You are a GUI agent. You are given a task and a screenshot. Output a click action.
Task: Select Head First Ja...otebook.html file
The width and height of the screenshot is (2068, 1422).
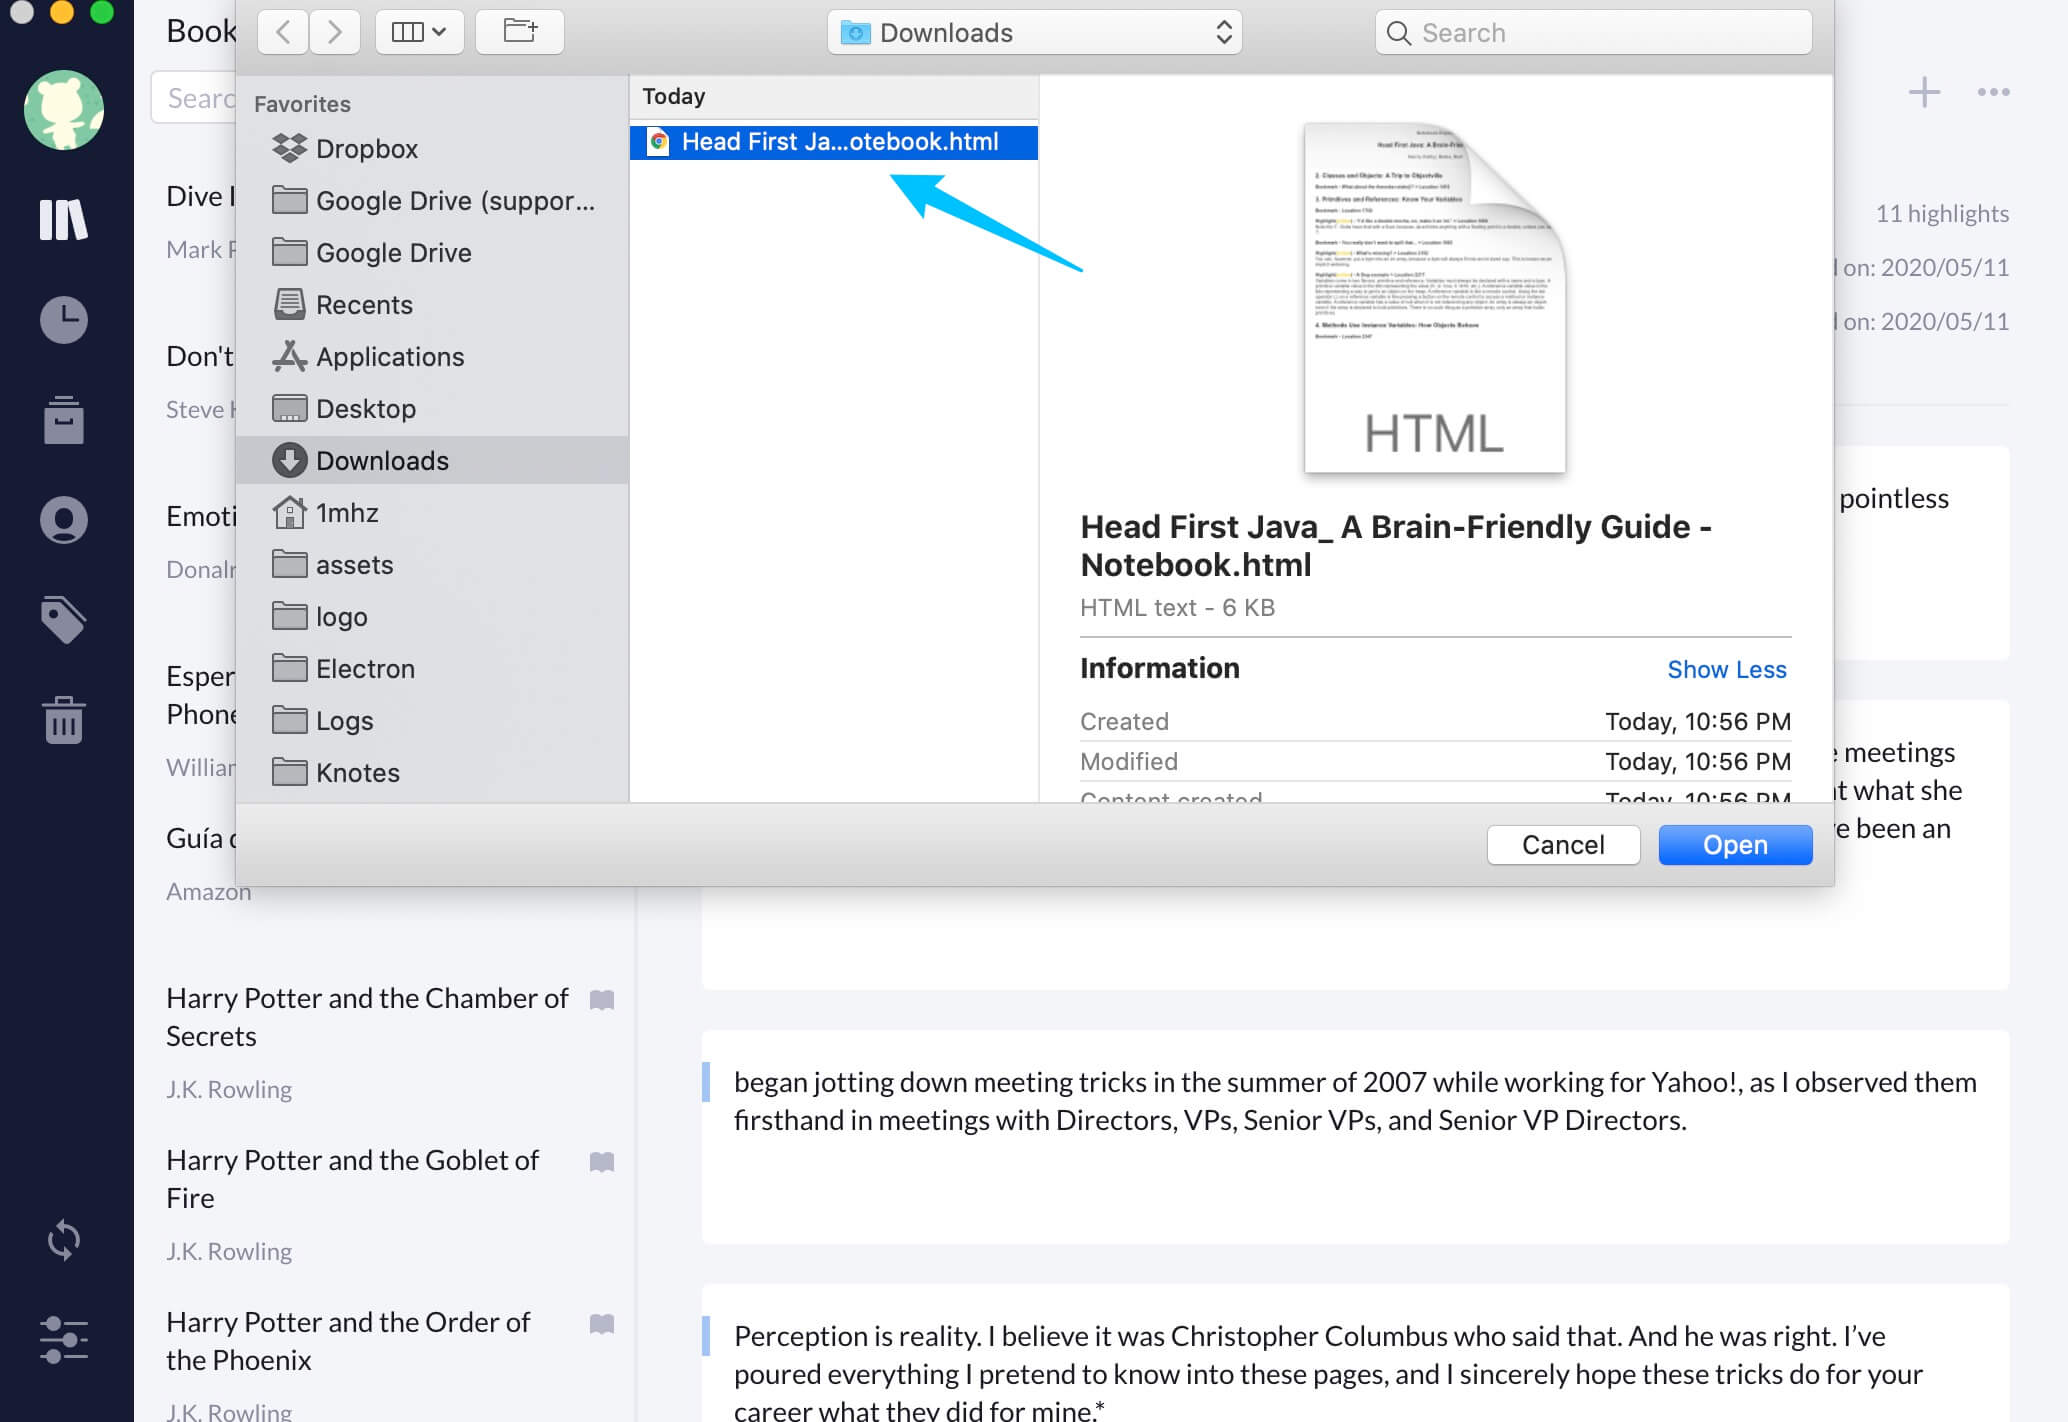pyautogui.click(x=834, y=142)
